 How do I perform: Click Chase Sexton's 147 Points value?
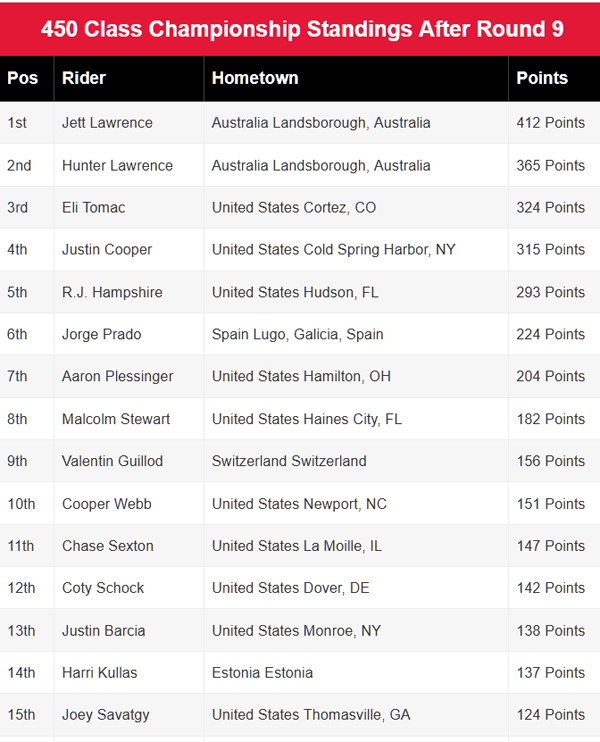click(550, 546)
